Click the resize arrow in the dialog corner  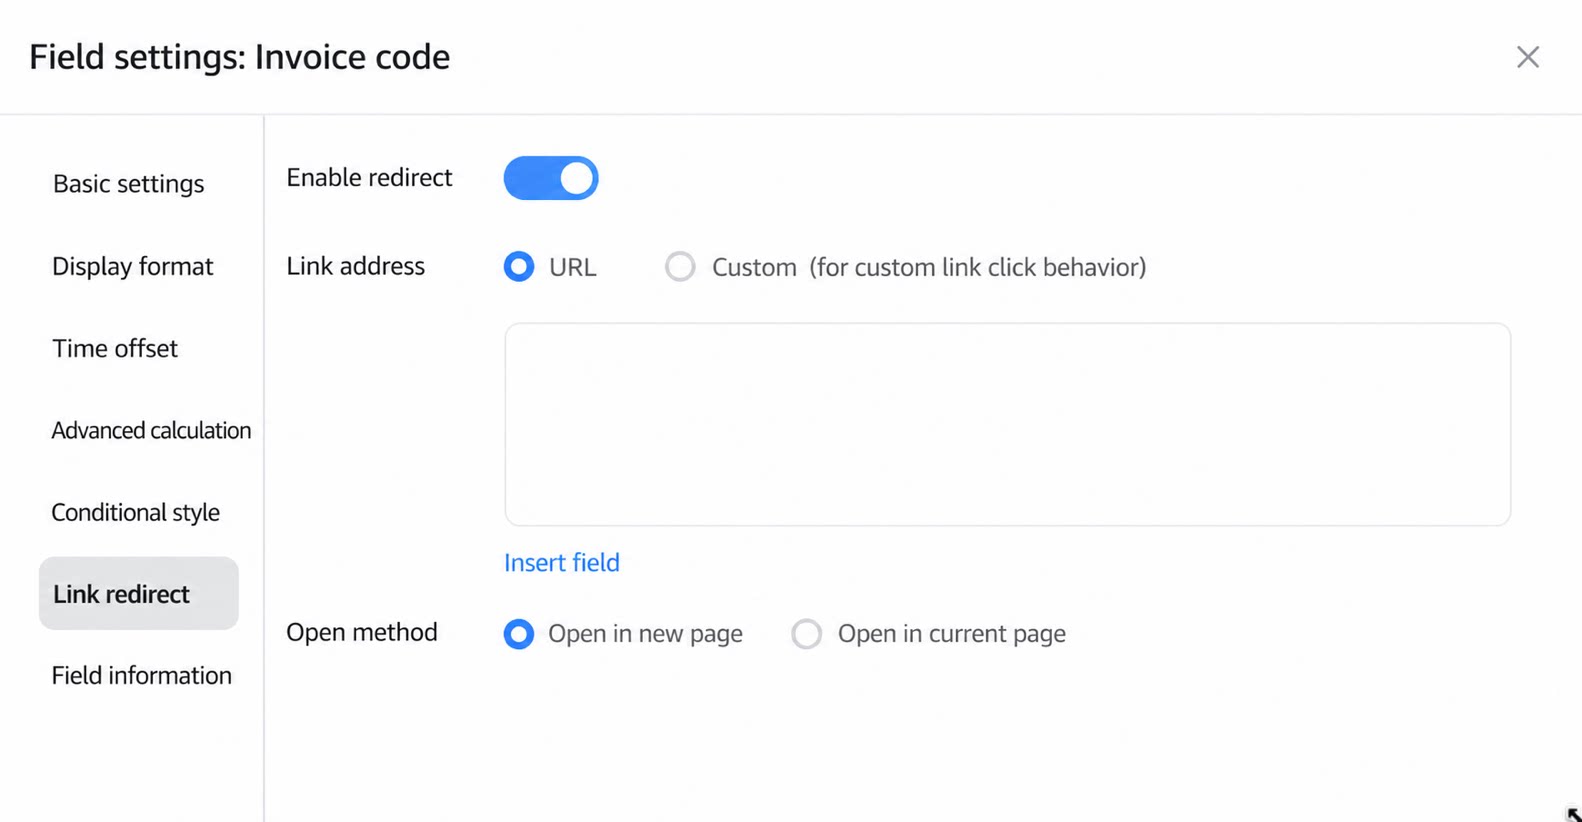click(x=1573, y=814)
